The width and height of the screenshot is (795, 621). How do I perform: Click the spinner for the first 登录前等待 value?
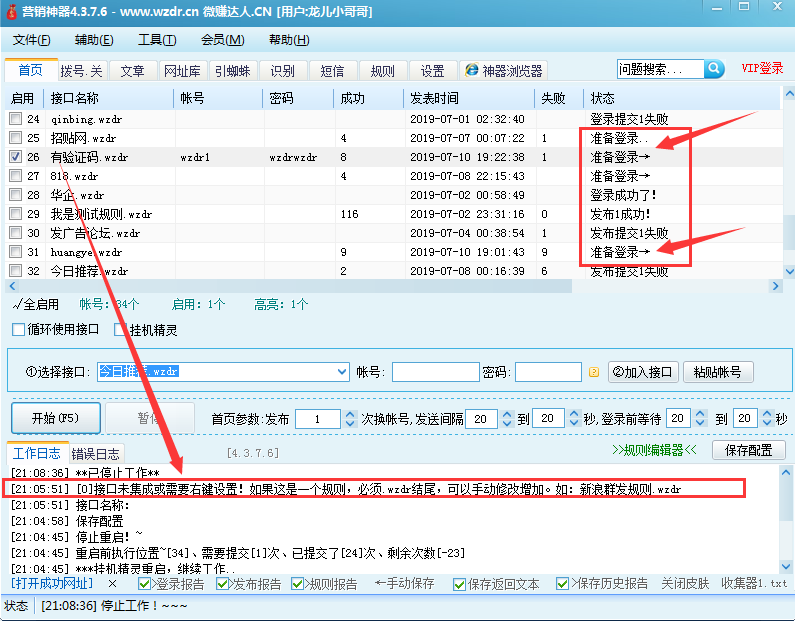click(700, 419)
